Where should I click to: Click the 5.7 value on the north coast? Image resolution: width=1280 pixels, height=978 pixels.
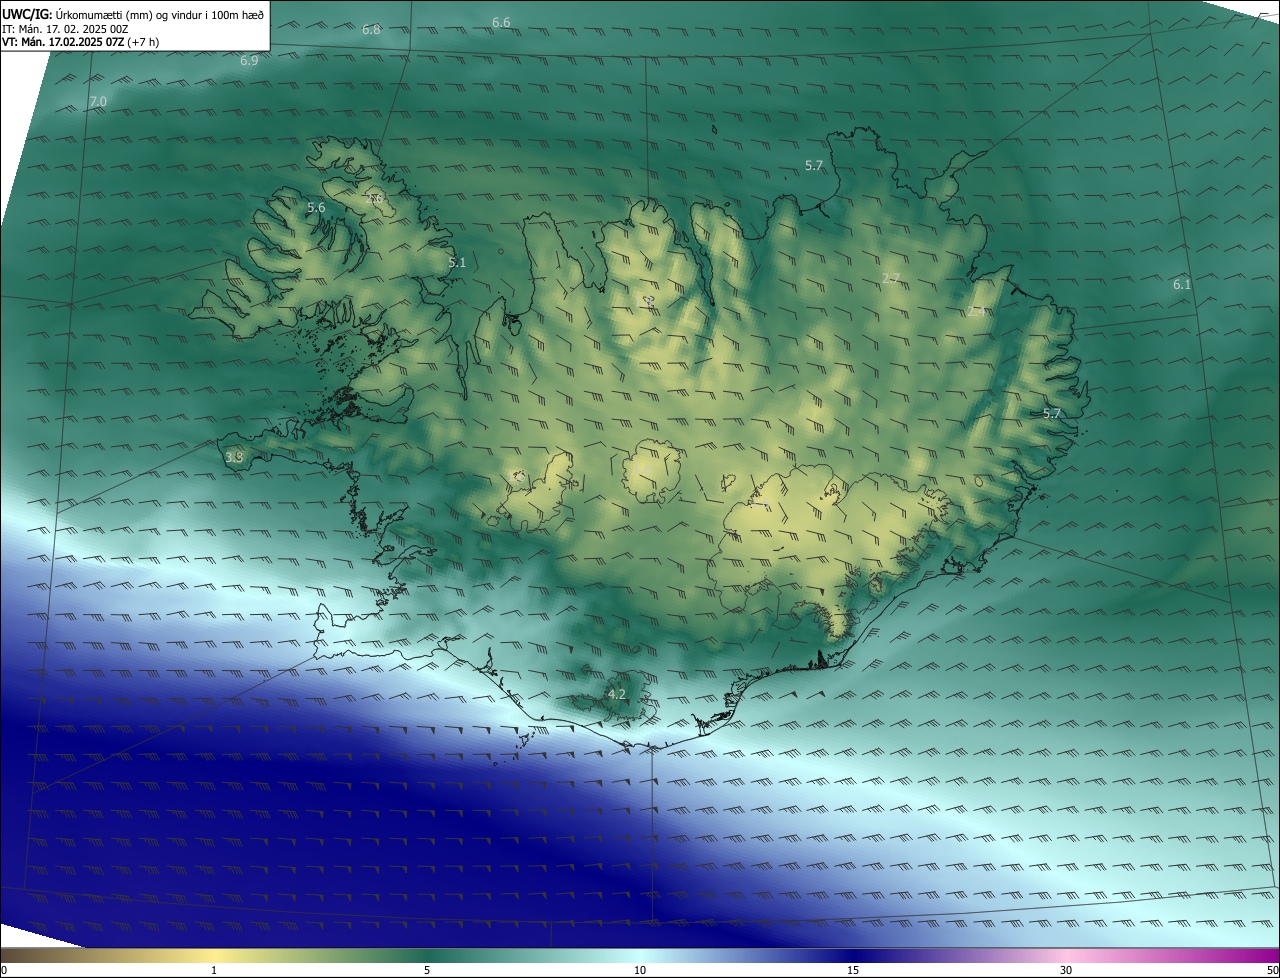[814, 166]
